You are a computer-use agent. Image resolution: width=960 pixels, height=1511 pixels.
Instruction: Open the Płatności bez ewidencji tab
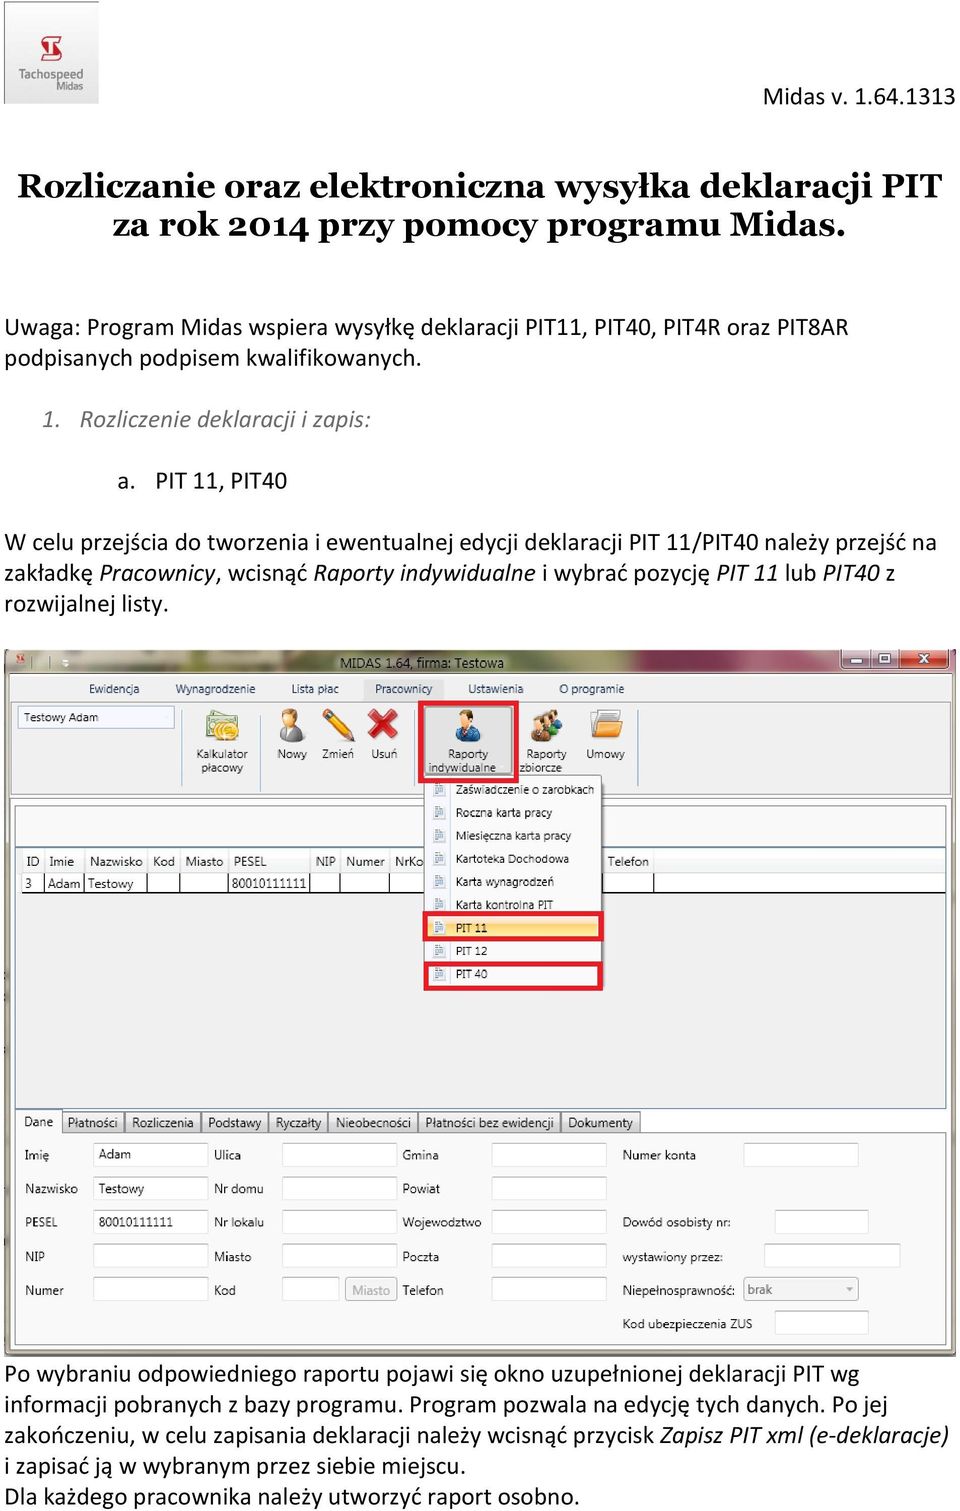coord(489,1123)
